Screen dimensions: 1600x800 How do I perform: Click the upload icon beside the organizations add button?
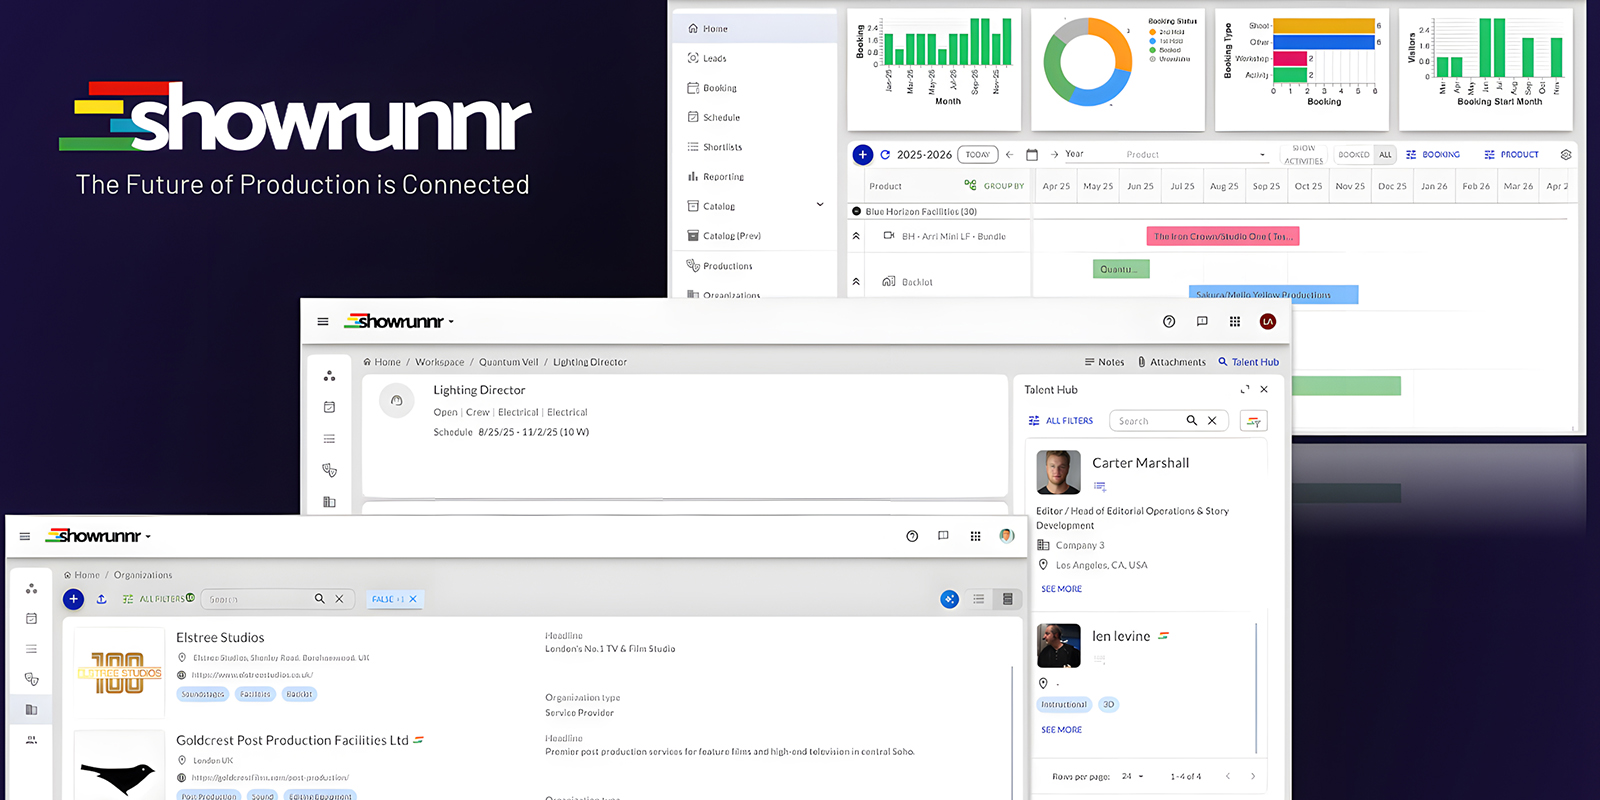(x=101, y=599)
